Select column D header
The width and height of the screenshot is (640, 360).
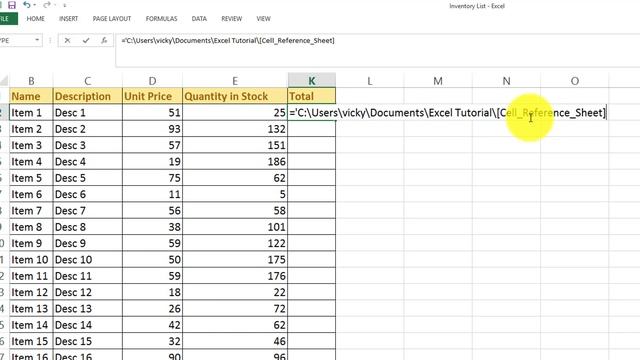point(152,81)
